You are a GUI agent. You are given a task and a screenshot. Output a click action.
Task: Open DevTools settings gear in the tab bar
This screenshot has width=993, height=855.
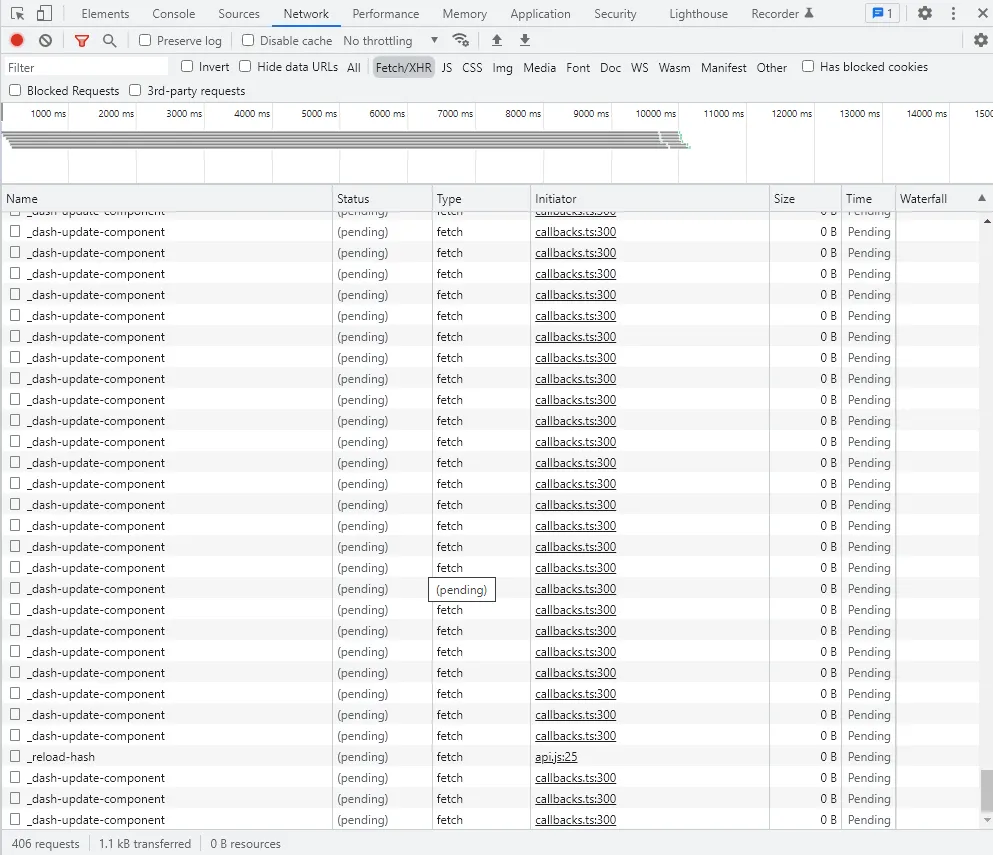(x=925, y=13)
